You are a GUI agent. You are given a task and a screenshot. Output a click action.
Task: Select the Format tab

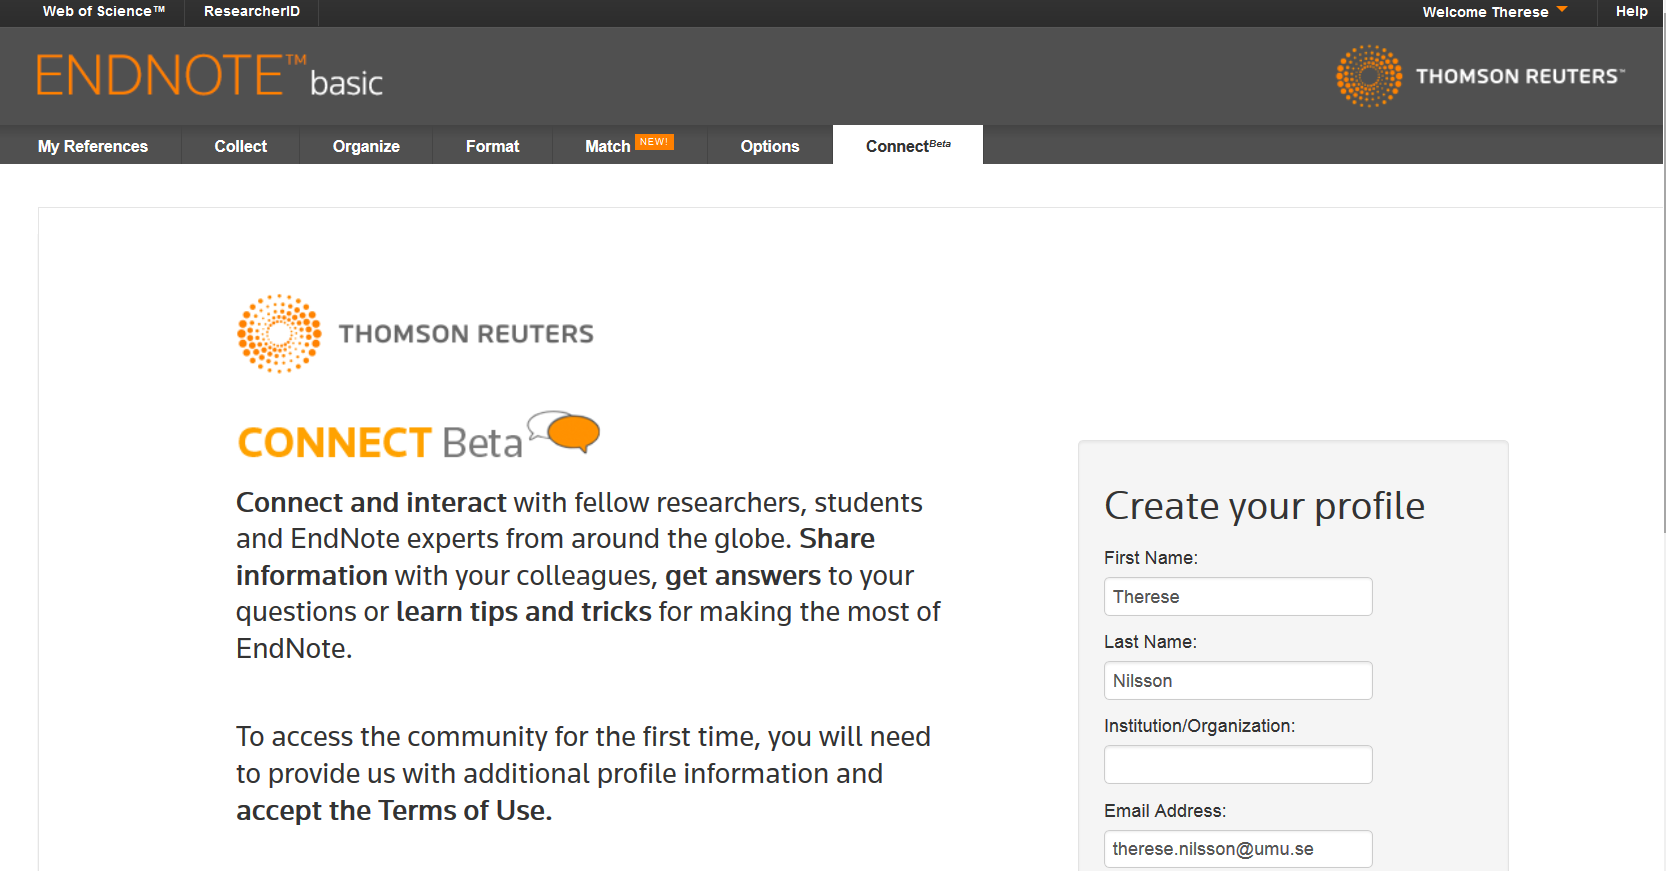[493, 146]
